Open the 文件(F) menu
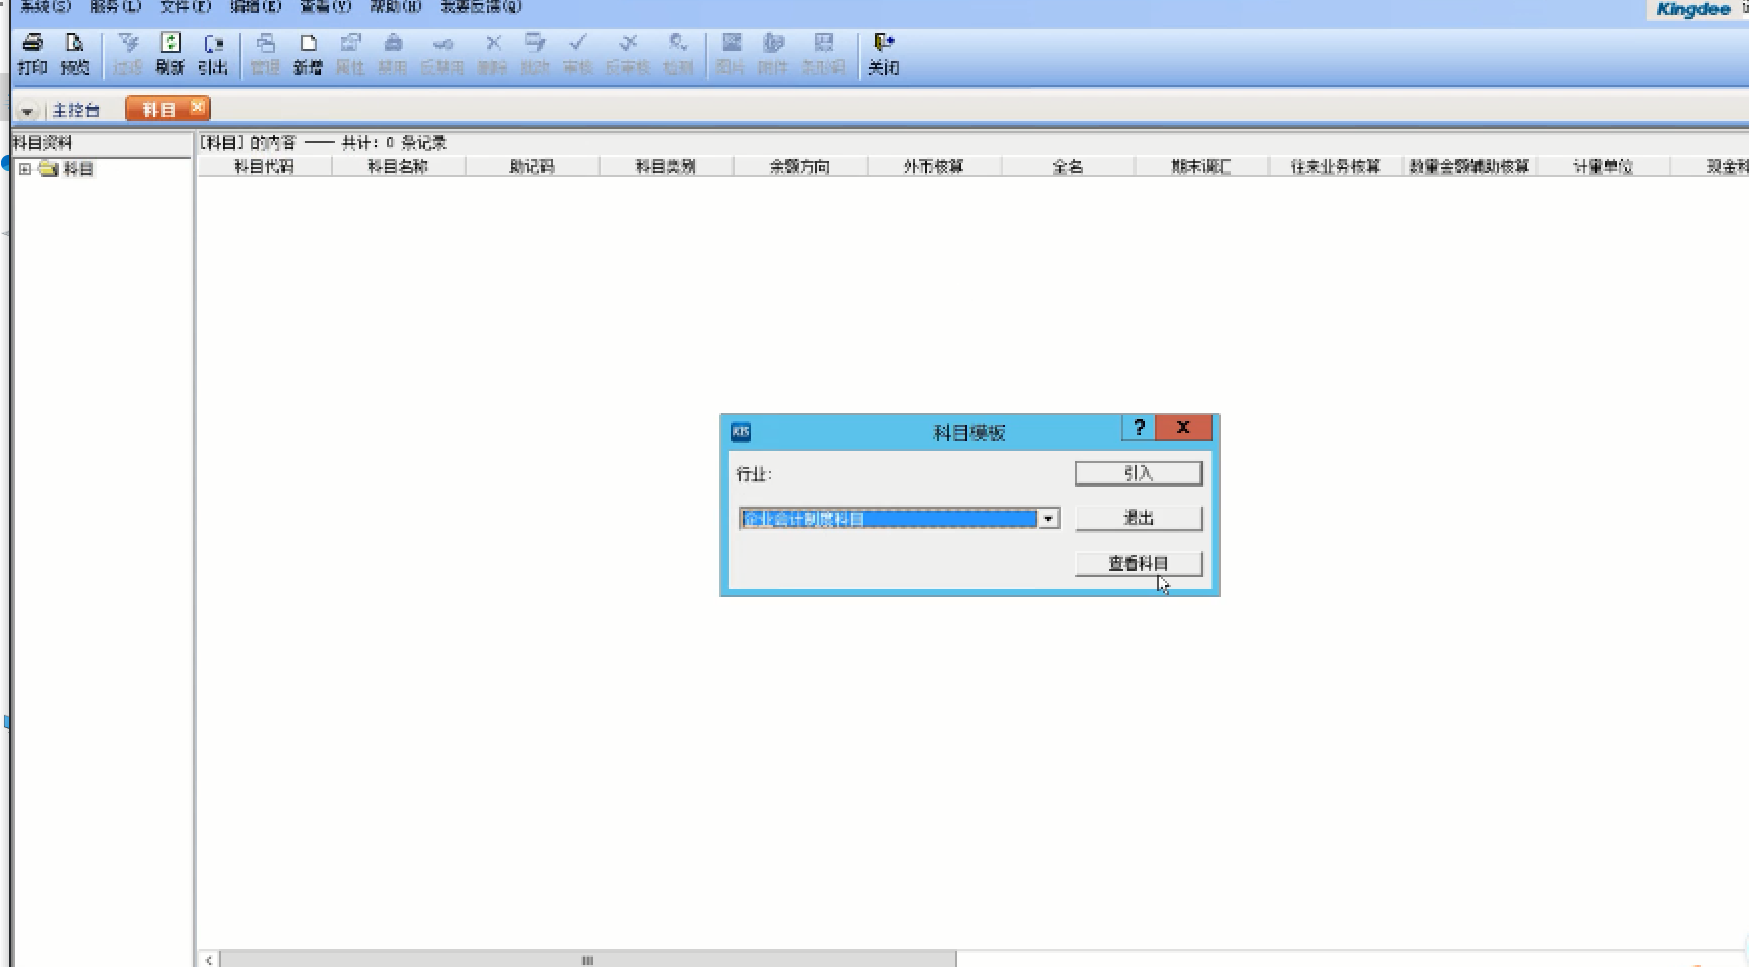This screenshot has width=1749, height=967. click(x=185, y=7)
